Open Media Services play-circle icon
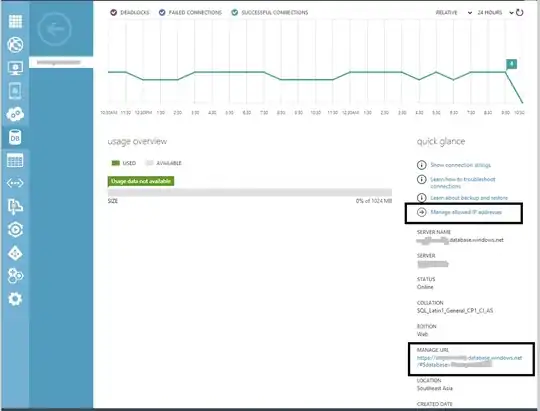 coord(15,230)
